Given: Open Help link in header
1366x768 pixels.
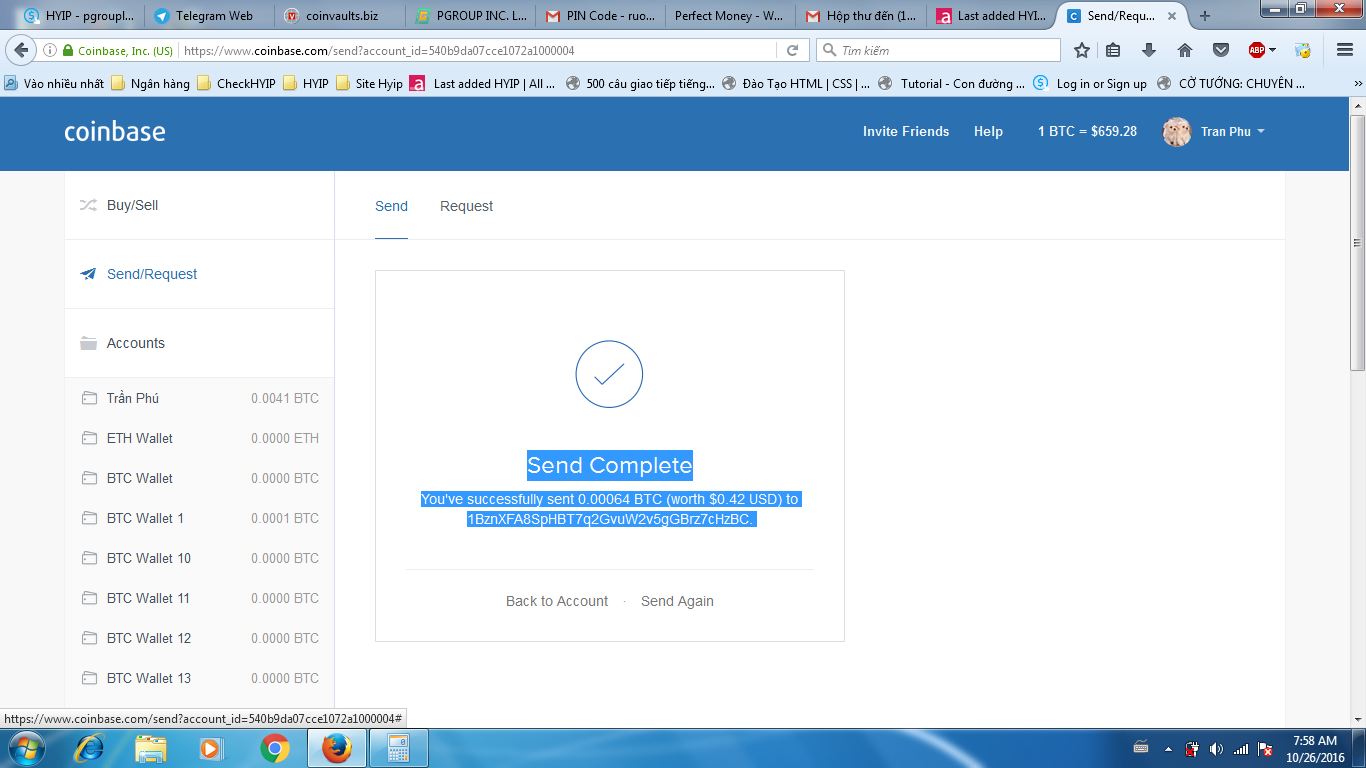Looking at the screenshot, I should [x=988, y=131].
